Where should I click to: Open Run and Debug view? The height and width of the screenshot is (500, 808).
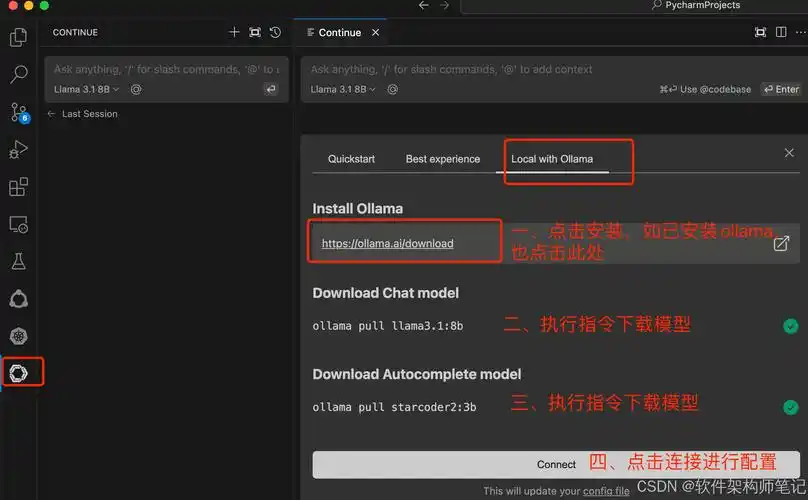coord(18,150)
